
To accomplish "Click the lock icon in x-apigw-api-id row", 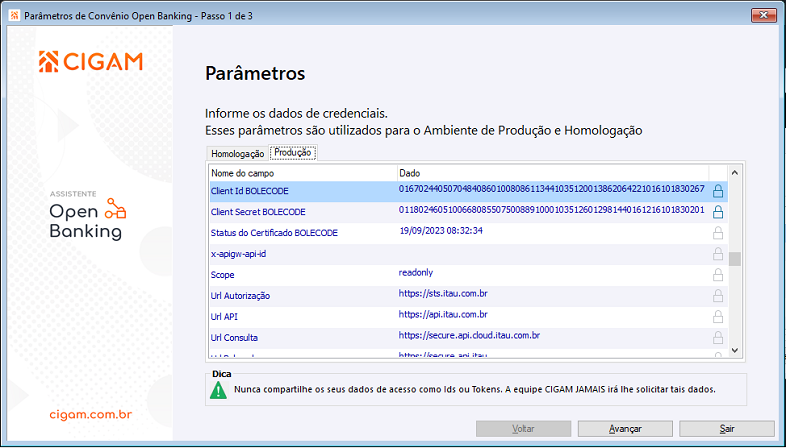I will pyautogui.click(x=718, y=254).
